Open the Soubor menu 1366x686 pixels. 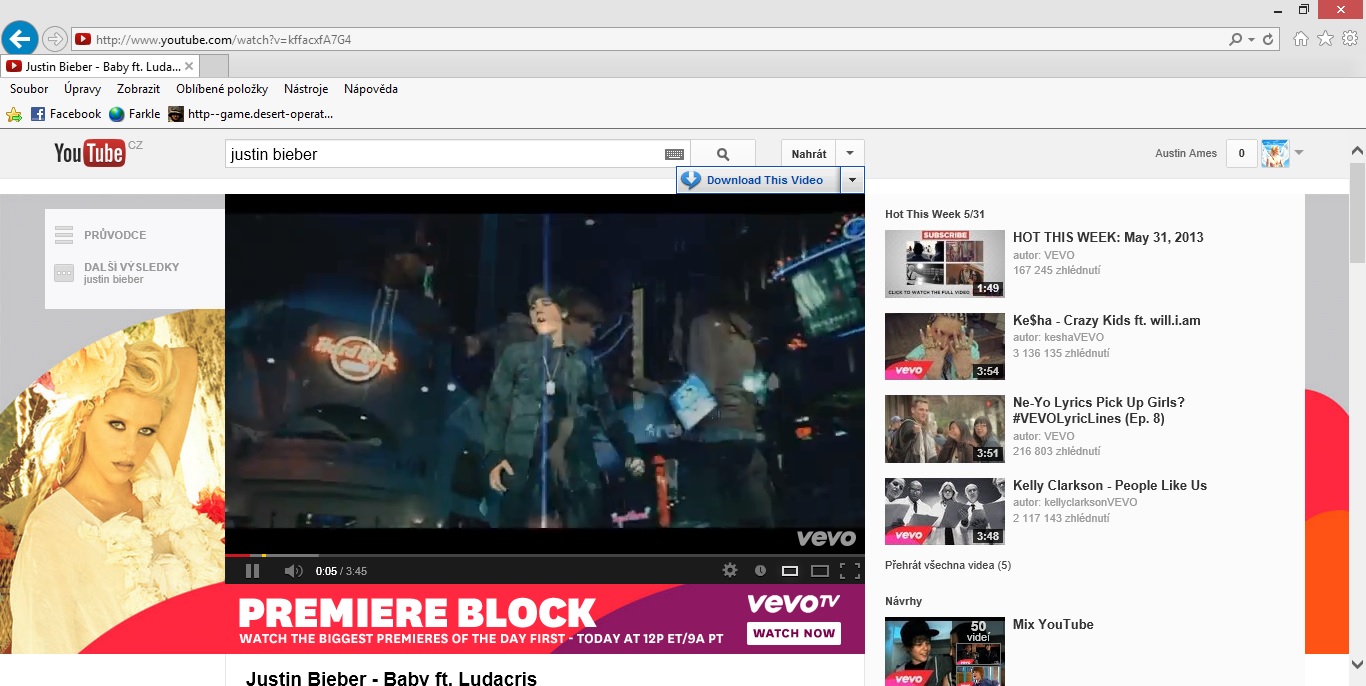coord(29,89)
